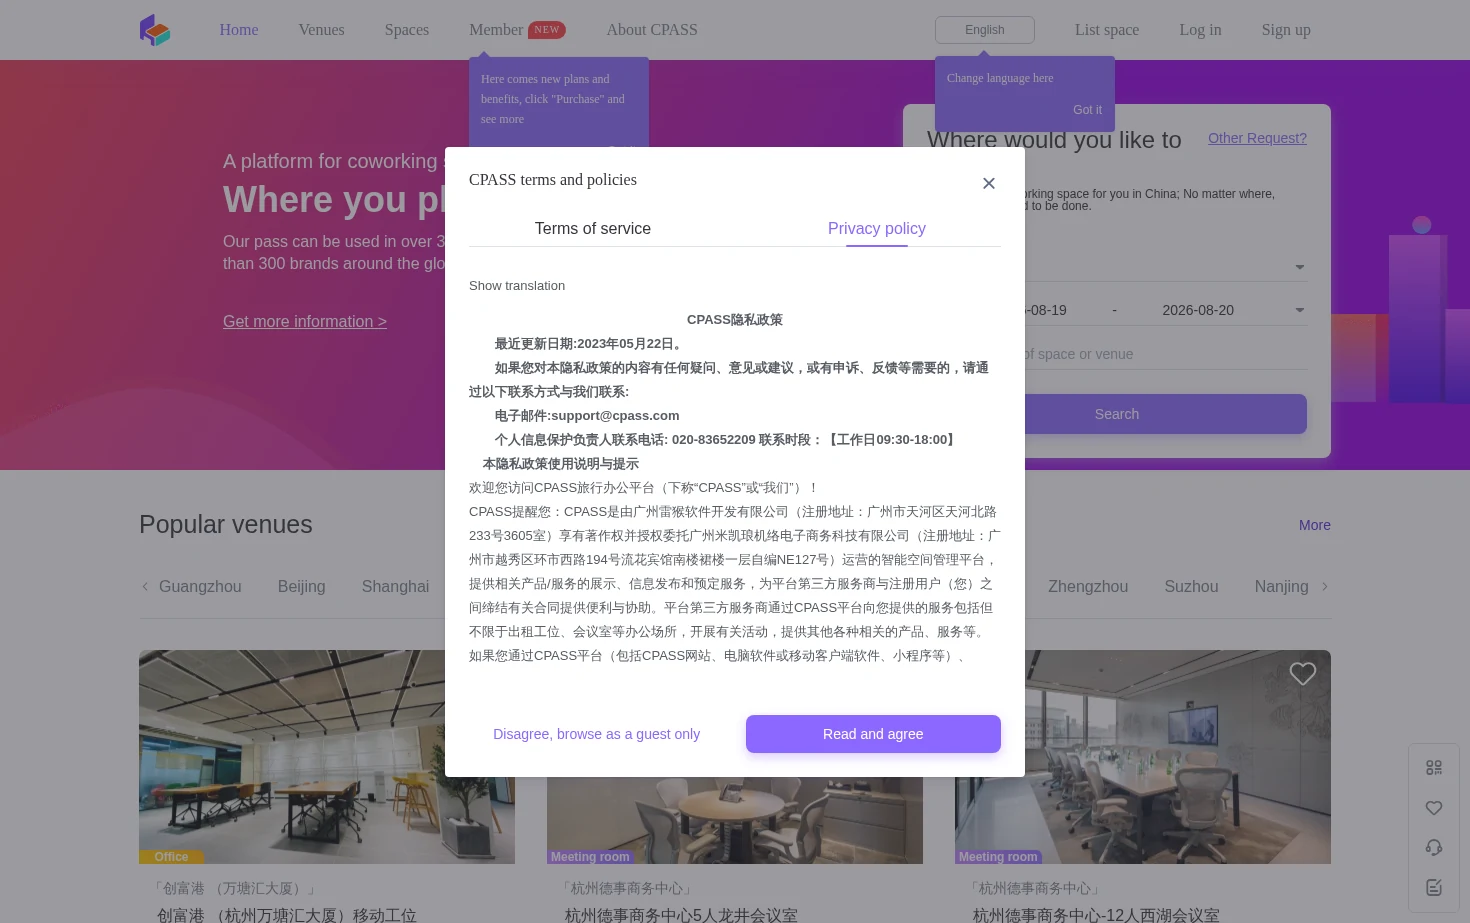Image resolution: width=1470 pixels, height=923 pixels.
Task: Select Suzhou city tab
Action: [1191, 587]
